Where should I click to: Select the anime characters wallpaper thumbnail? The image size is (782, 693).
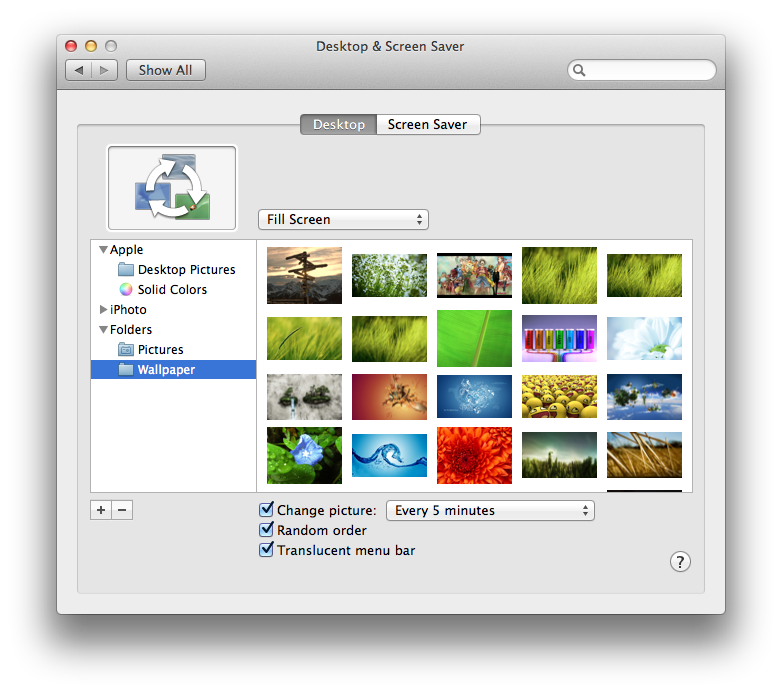point(474,275)
